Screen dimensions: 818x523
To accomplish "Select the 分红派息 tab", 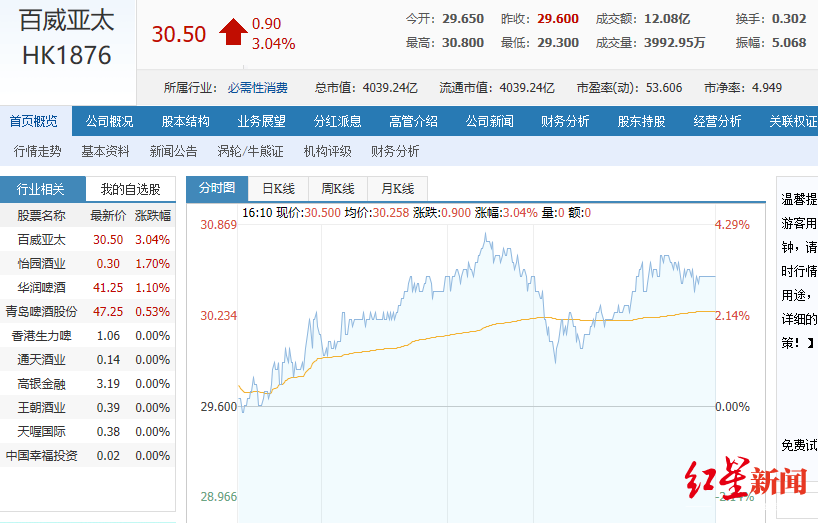I will (x=338, y=121).
